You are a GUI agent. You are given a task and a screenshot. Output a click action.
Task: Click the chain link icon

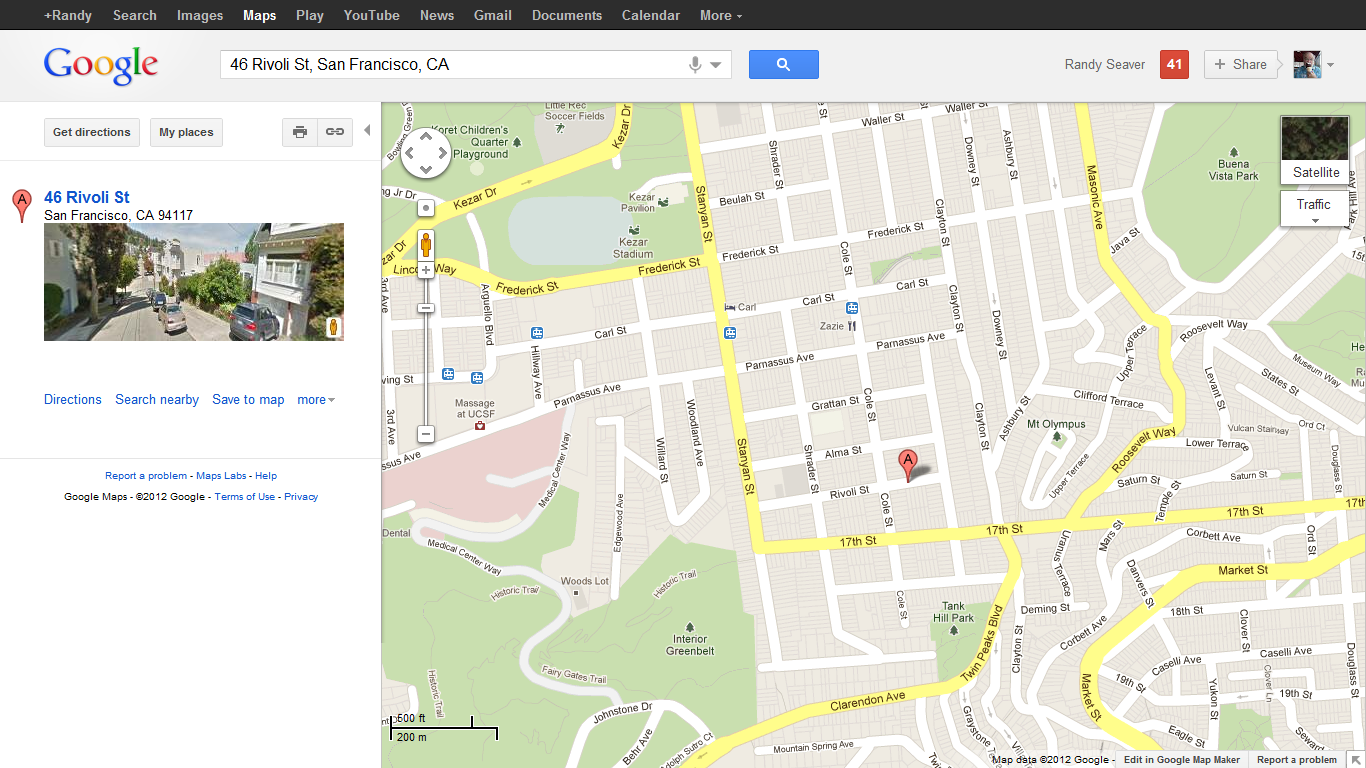335,132
